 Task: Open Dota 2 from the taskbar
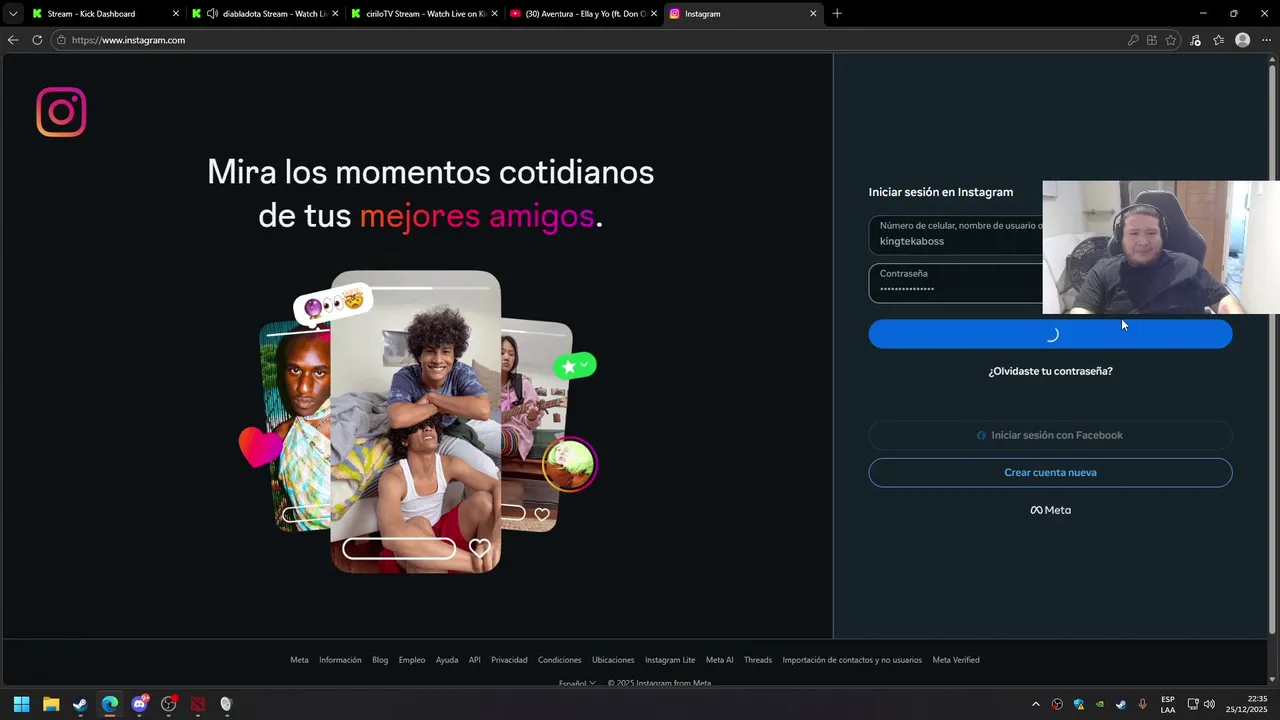tap(198, 704)
